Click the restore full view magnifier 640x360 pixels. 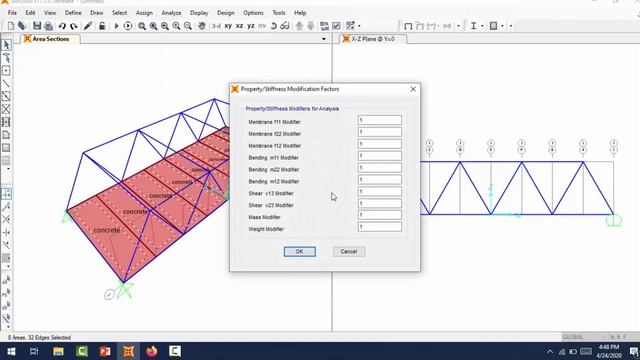coord(153,26)
